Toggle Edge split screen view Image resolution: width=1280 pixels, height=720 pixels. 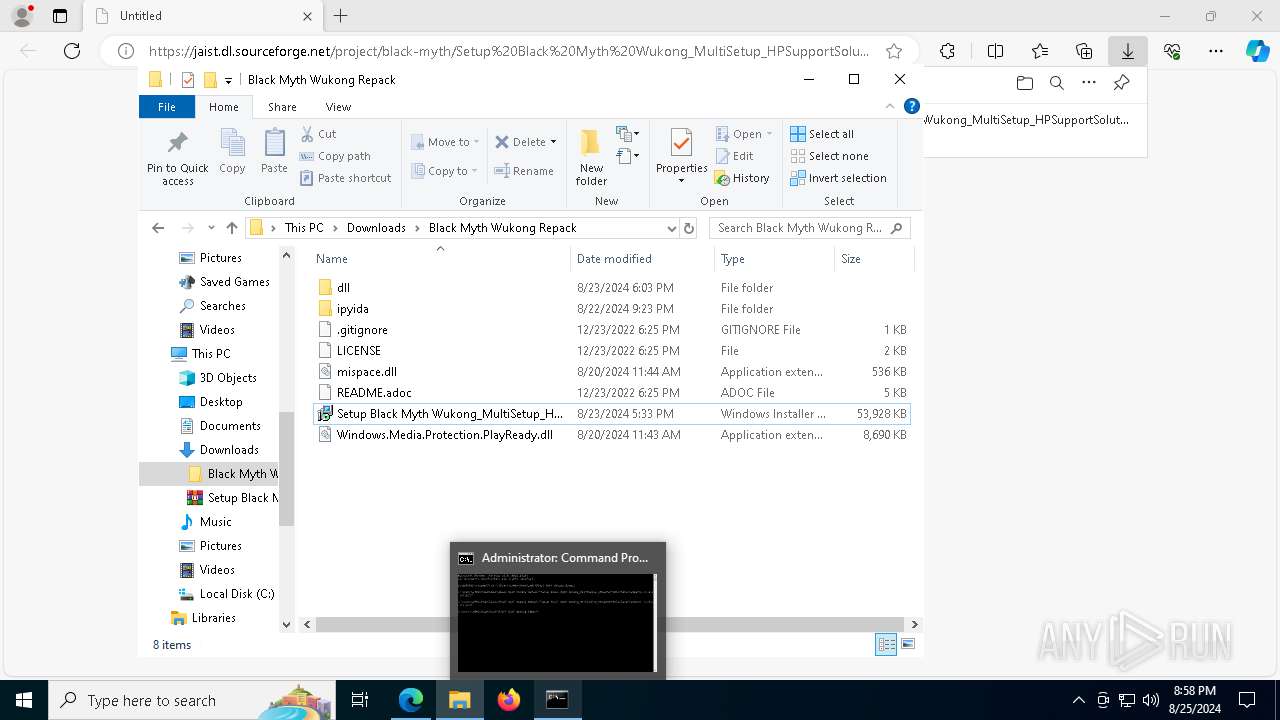995,51
